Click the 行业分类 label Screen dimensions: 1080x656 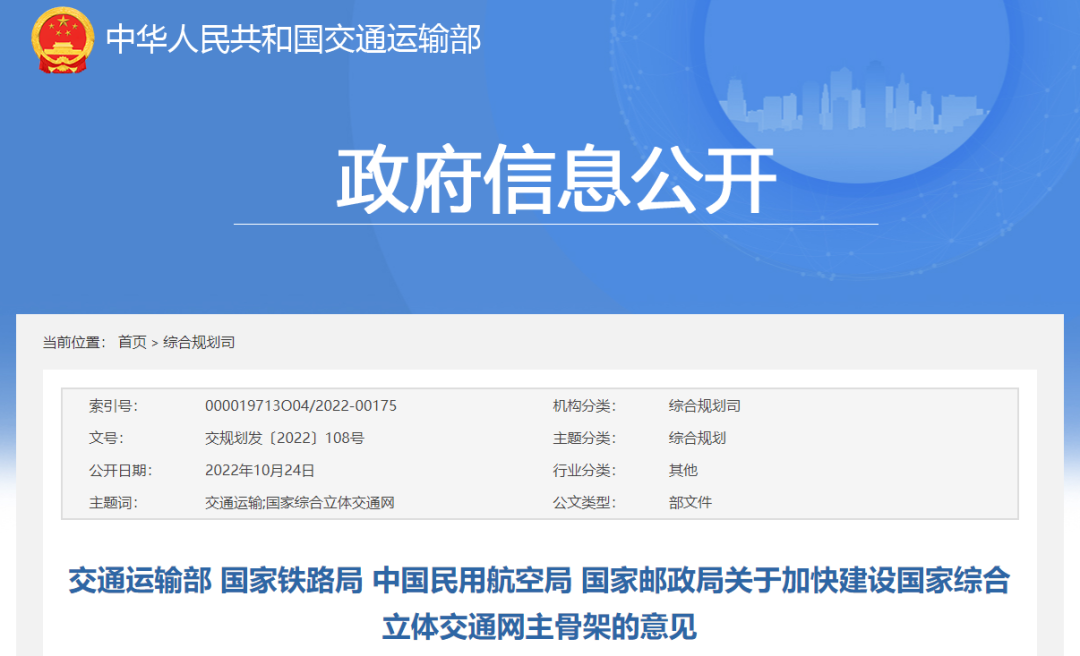tap(584, 471)
